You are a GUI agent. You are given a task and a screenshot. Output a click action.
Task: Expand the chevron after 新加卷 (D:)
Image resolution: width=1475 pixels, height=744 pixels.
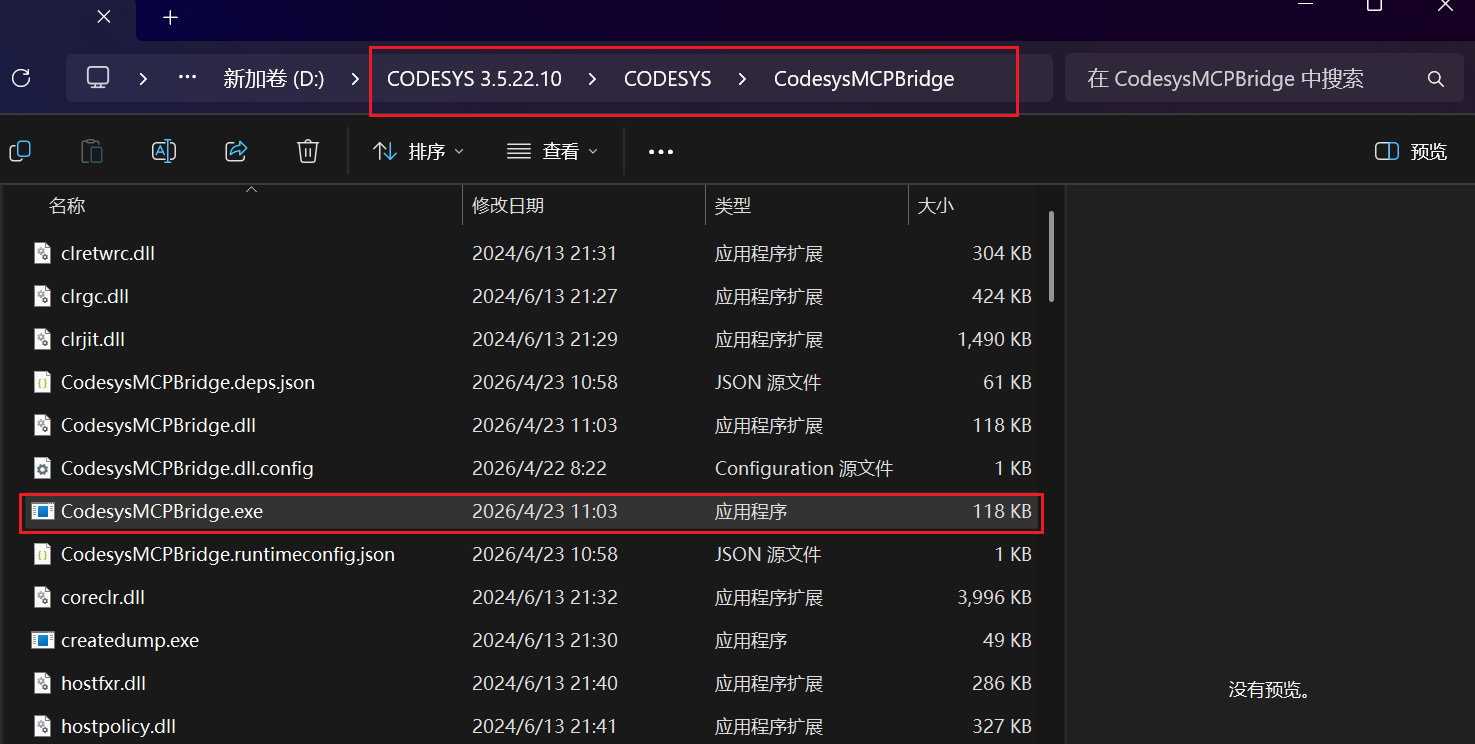(355, 78)
